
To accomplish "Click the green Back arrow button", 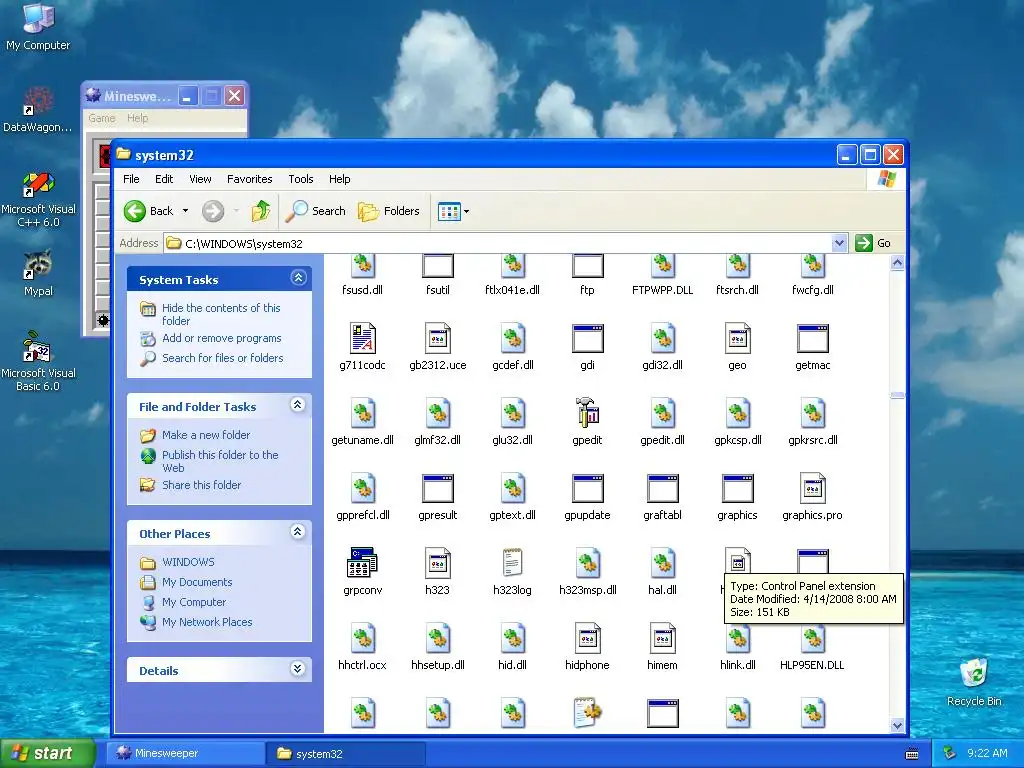I will (135, 211).
